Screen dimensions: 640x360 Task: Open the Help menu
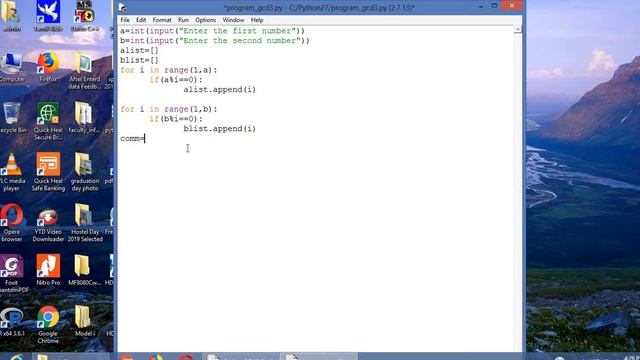(257, 20)
